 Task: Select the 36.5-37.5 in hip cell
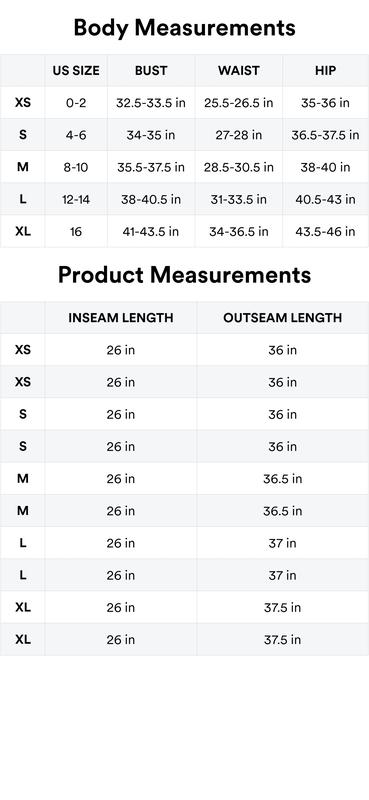click(x=326, y=135)
